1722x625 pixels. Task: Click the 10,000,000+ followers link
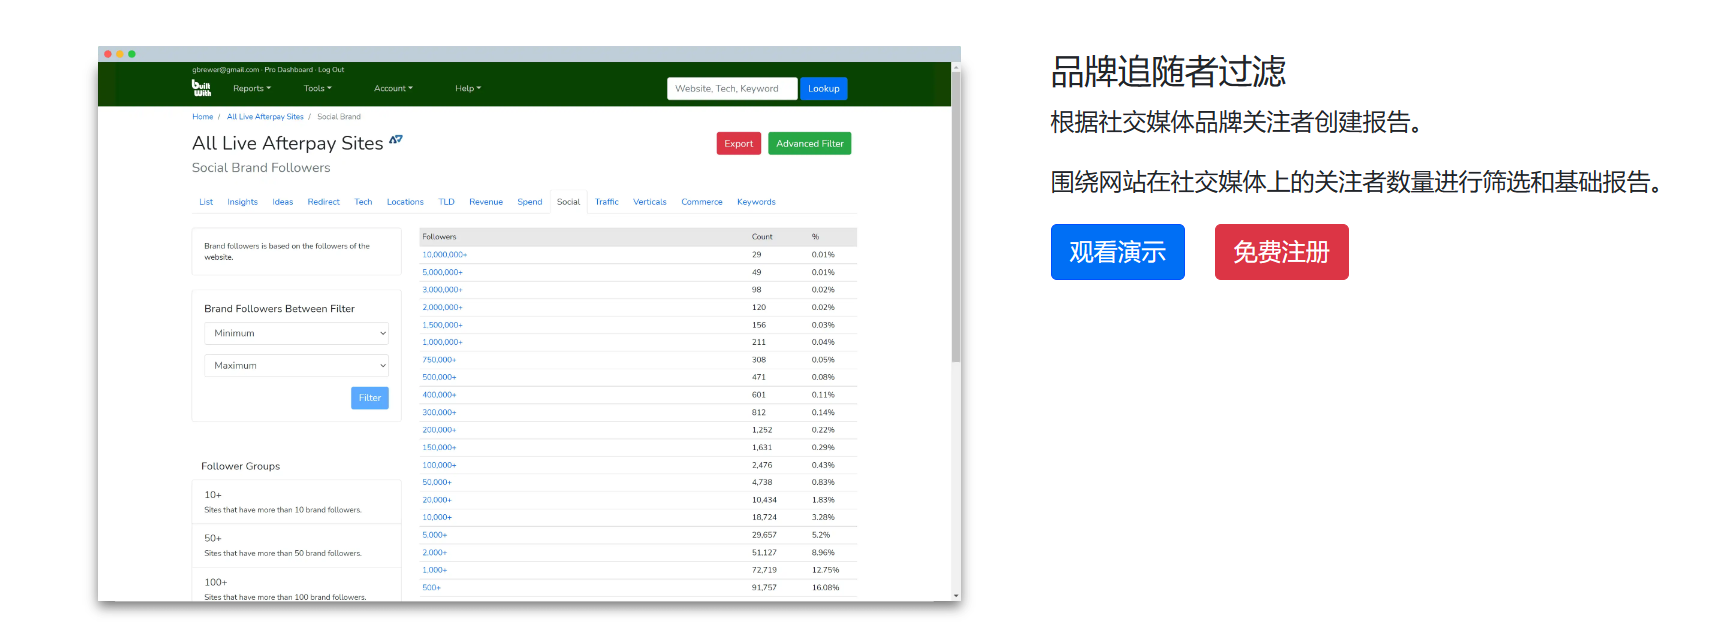[445, 255]
